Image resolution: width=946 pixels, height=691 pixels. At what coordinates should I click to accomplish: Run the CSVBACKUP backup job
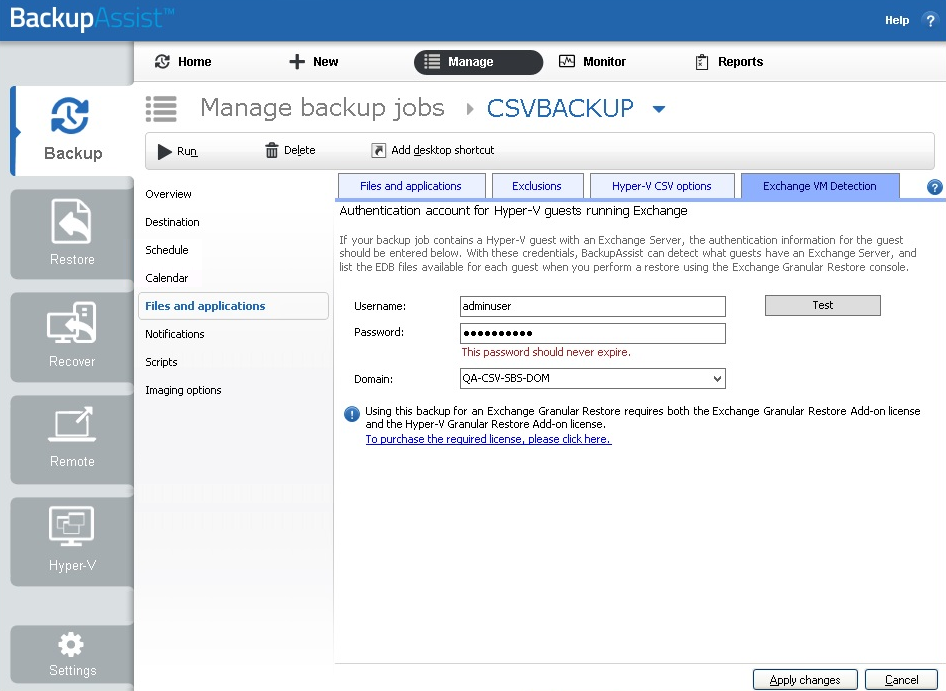pos(178,151)
